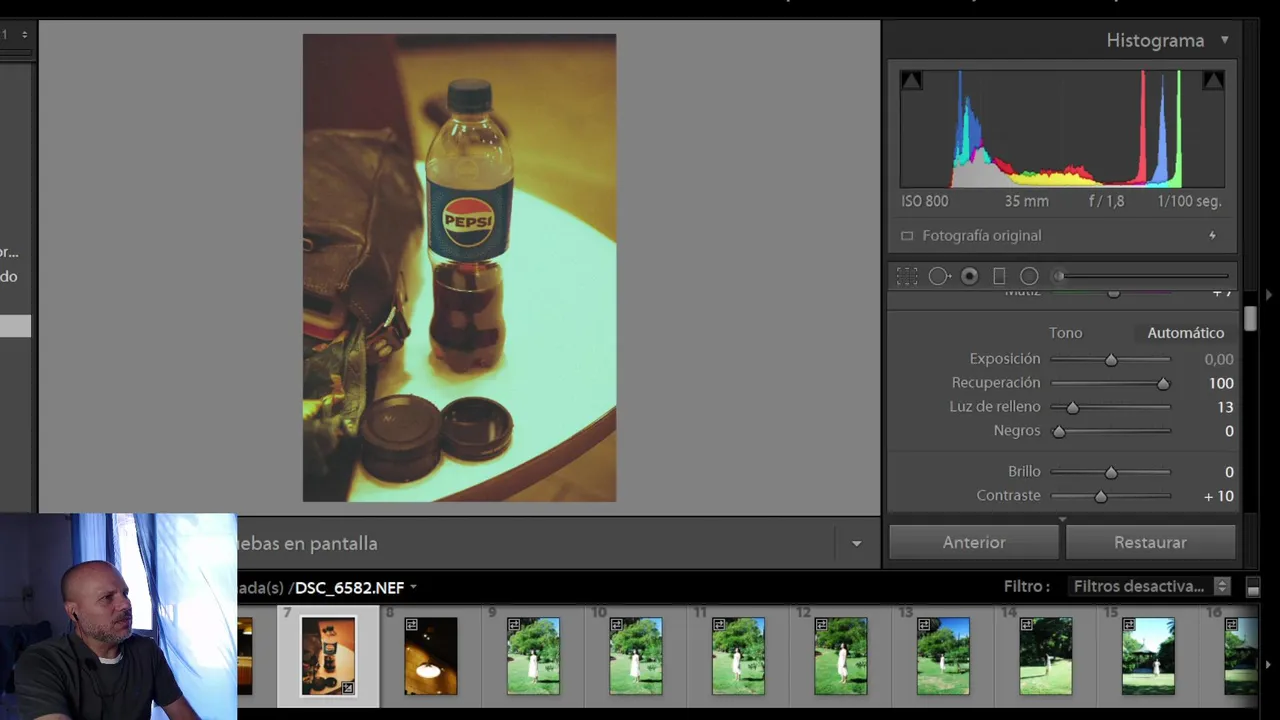Toggle highlight clipping indicator in histogram

click(x=1213, y=81)
